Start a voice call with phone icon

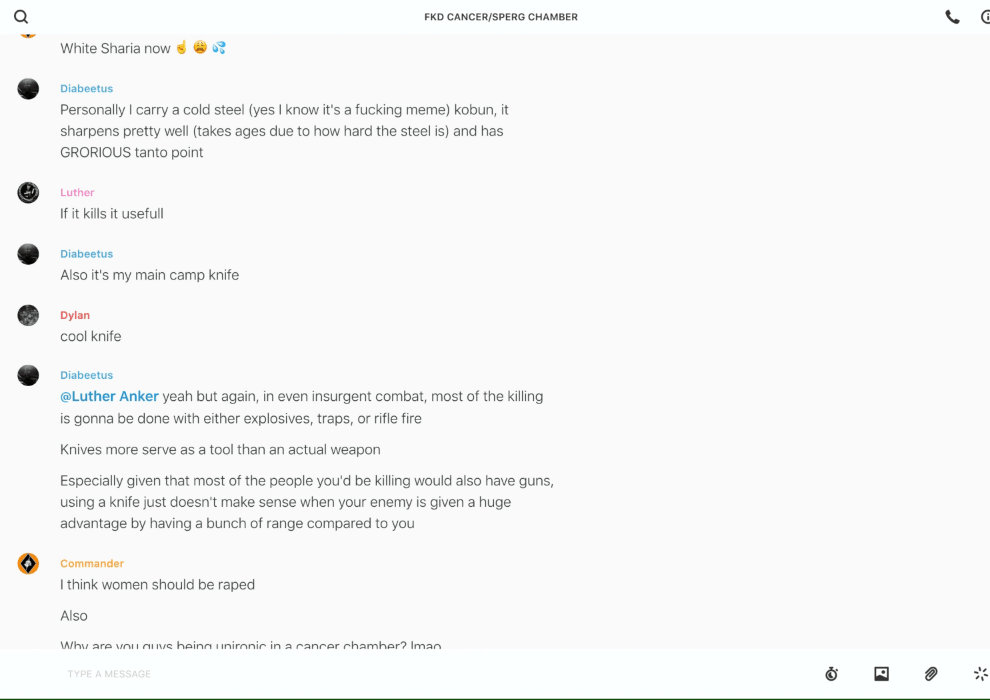pos(952,17)
